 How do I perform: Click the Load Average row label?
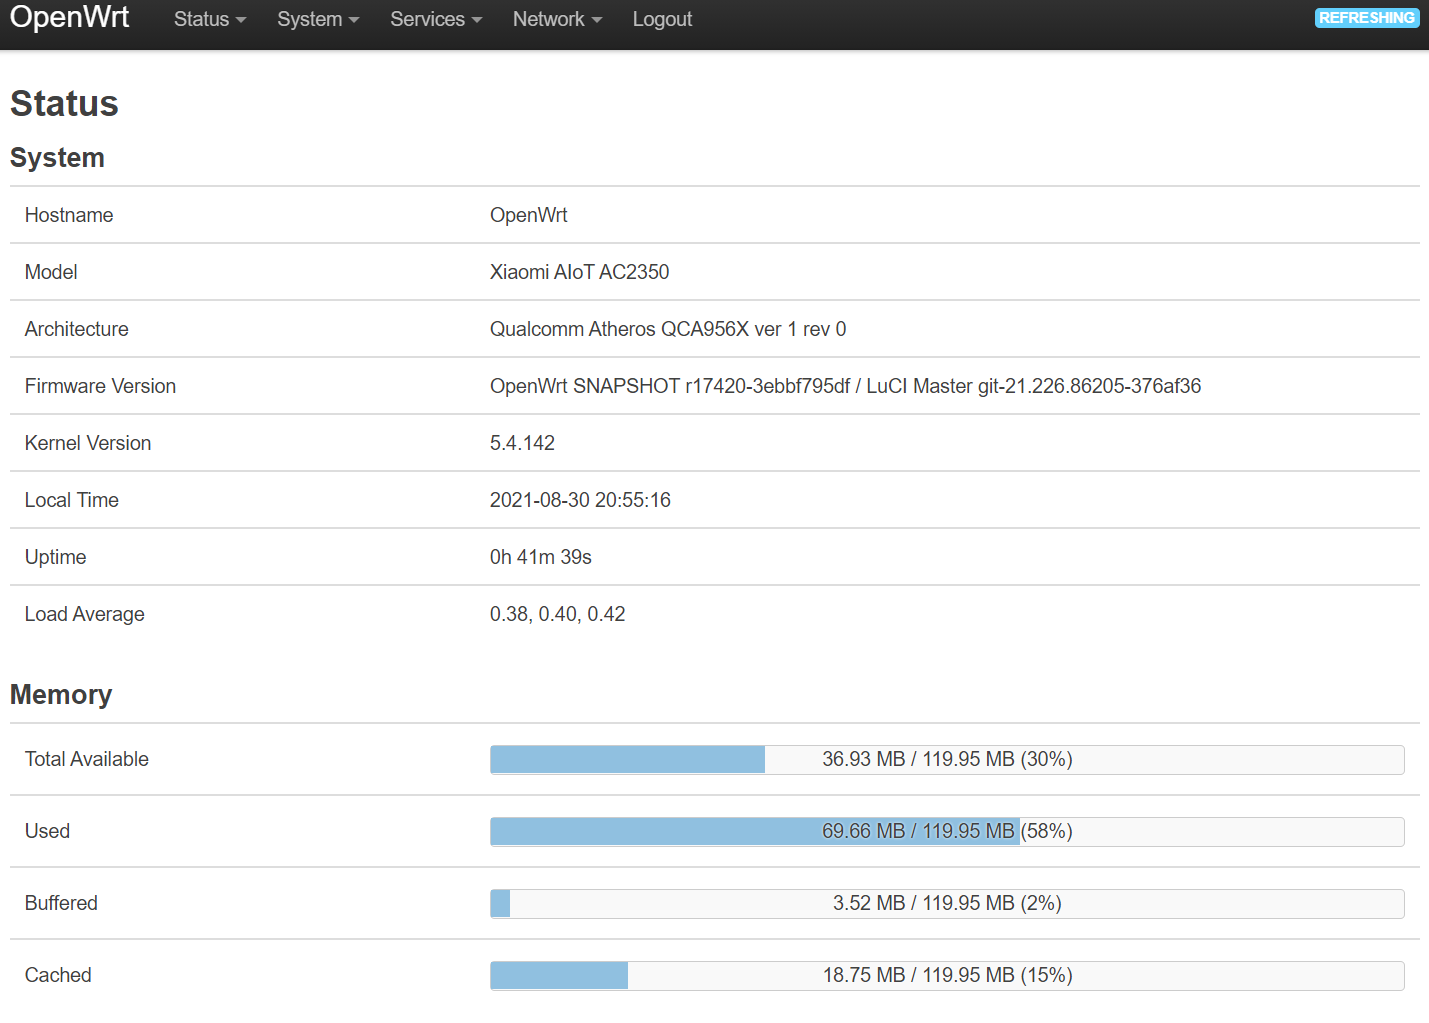coord(85,614)
